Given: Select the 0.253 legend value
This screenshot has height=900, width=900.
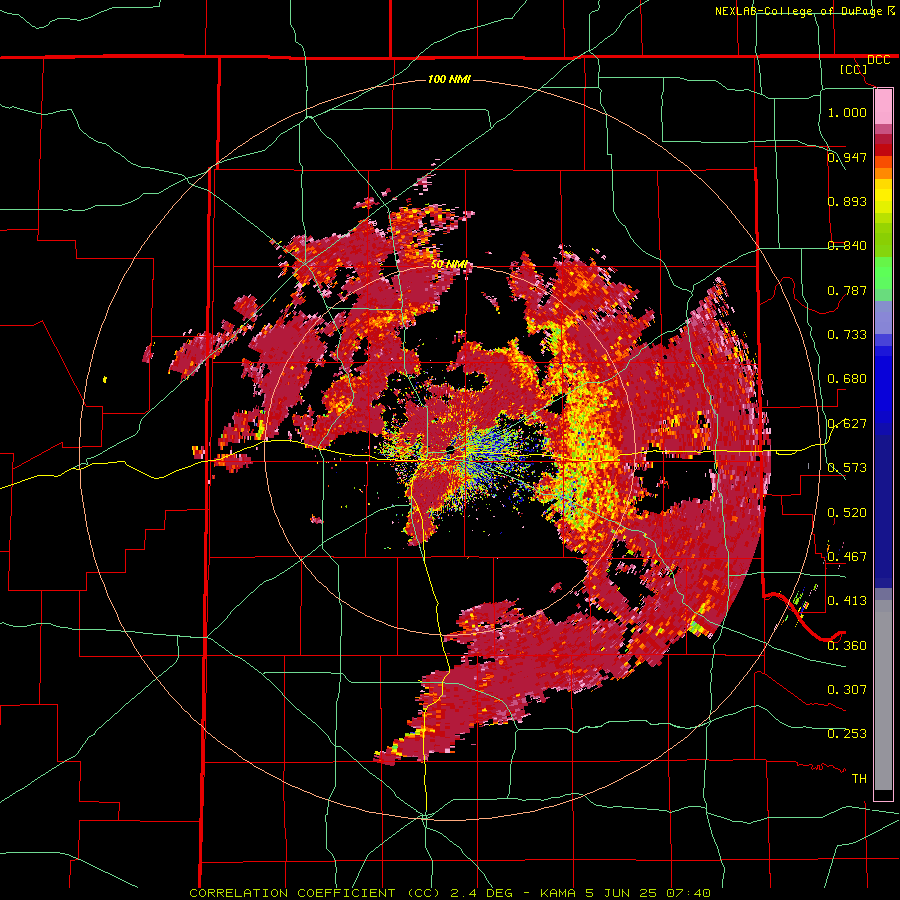Looking at the screenshot, I should (847, 734).
